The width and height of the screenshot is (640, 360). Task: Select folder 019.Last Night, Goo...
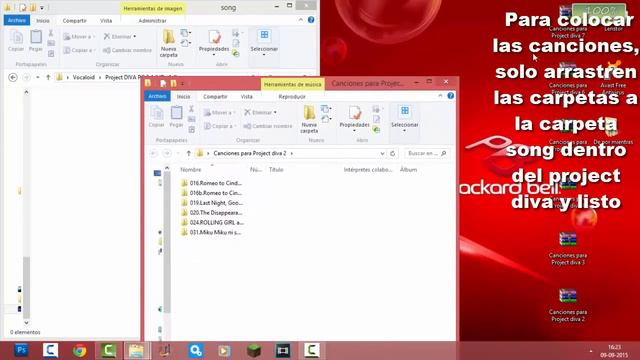(211, 203)
